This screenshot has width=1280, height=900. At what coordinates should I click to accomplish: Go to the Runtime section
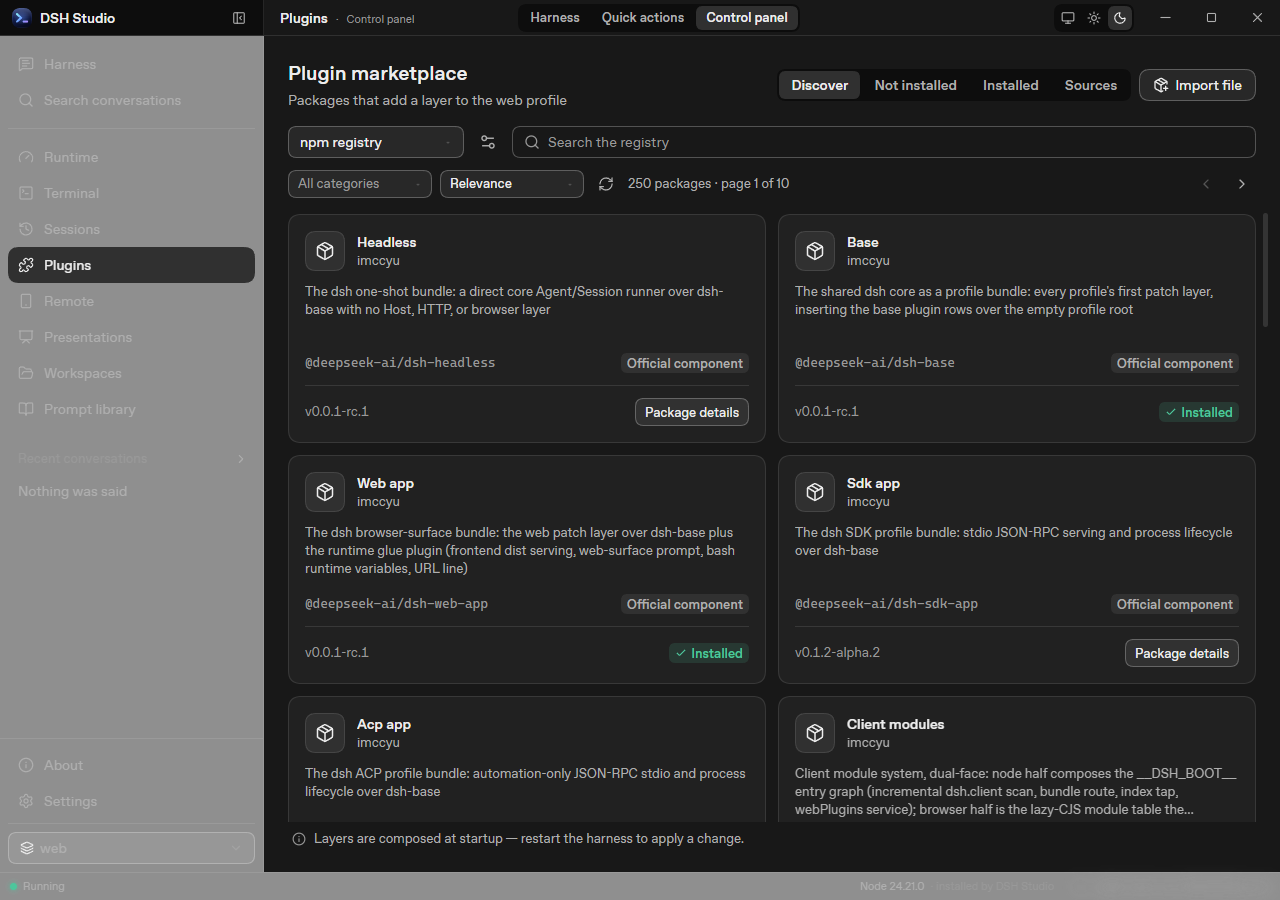coord(131,157)
